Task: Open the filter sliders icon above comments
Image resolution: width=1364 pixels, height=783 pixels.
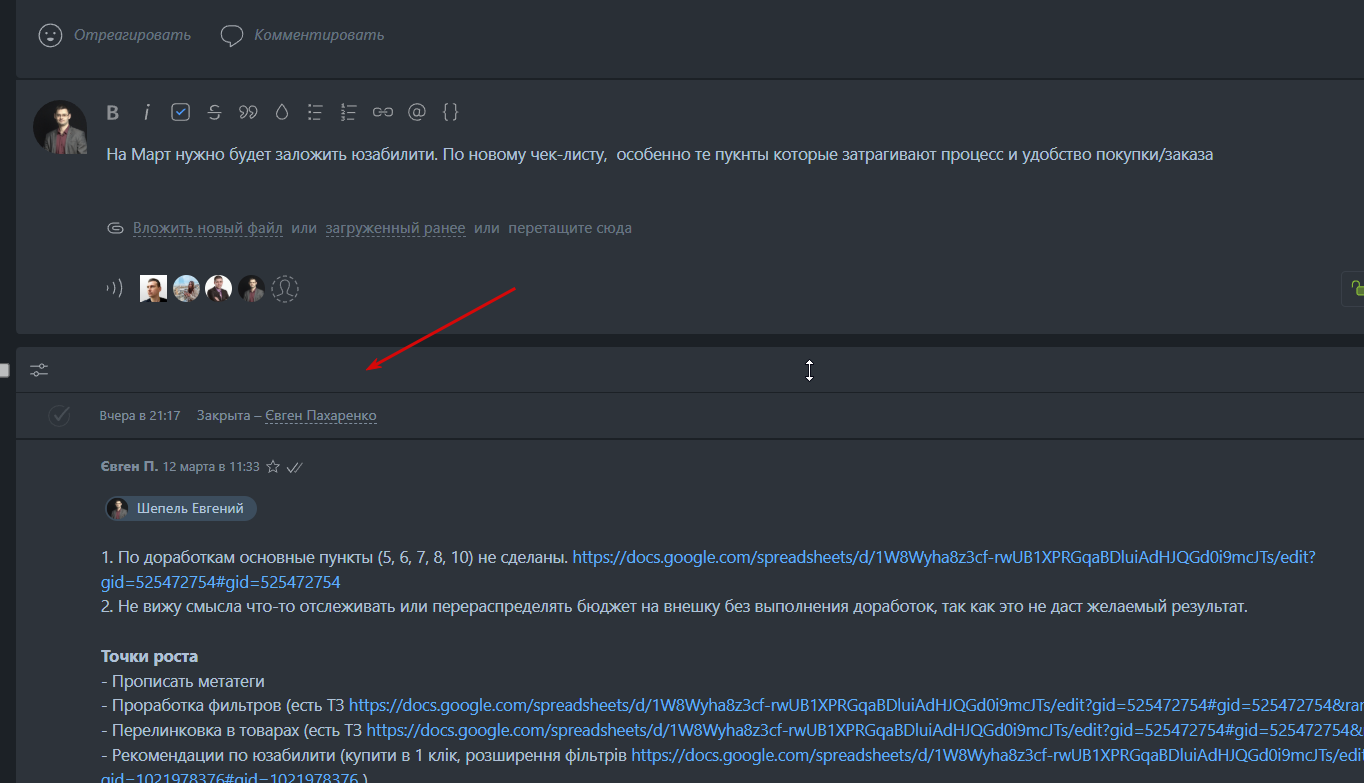Action: click(x=39, y=370)
